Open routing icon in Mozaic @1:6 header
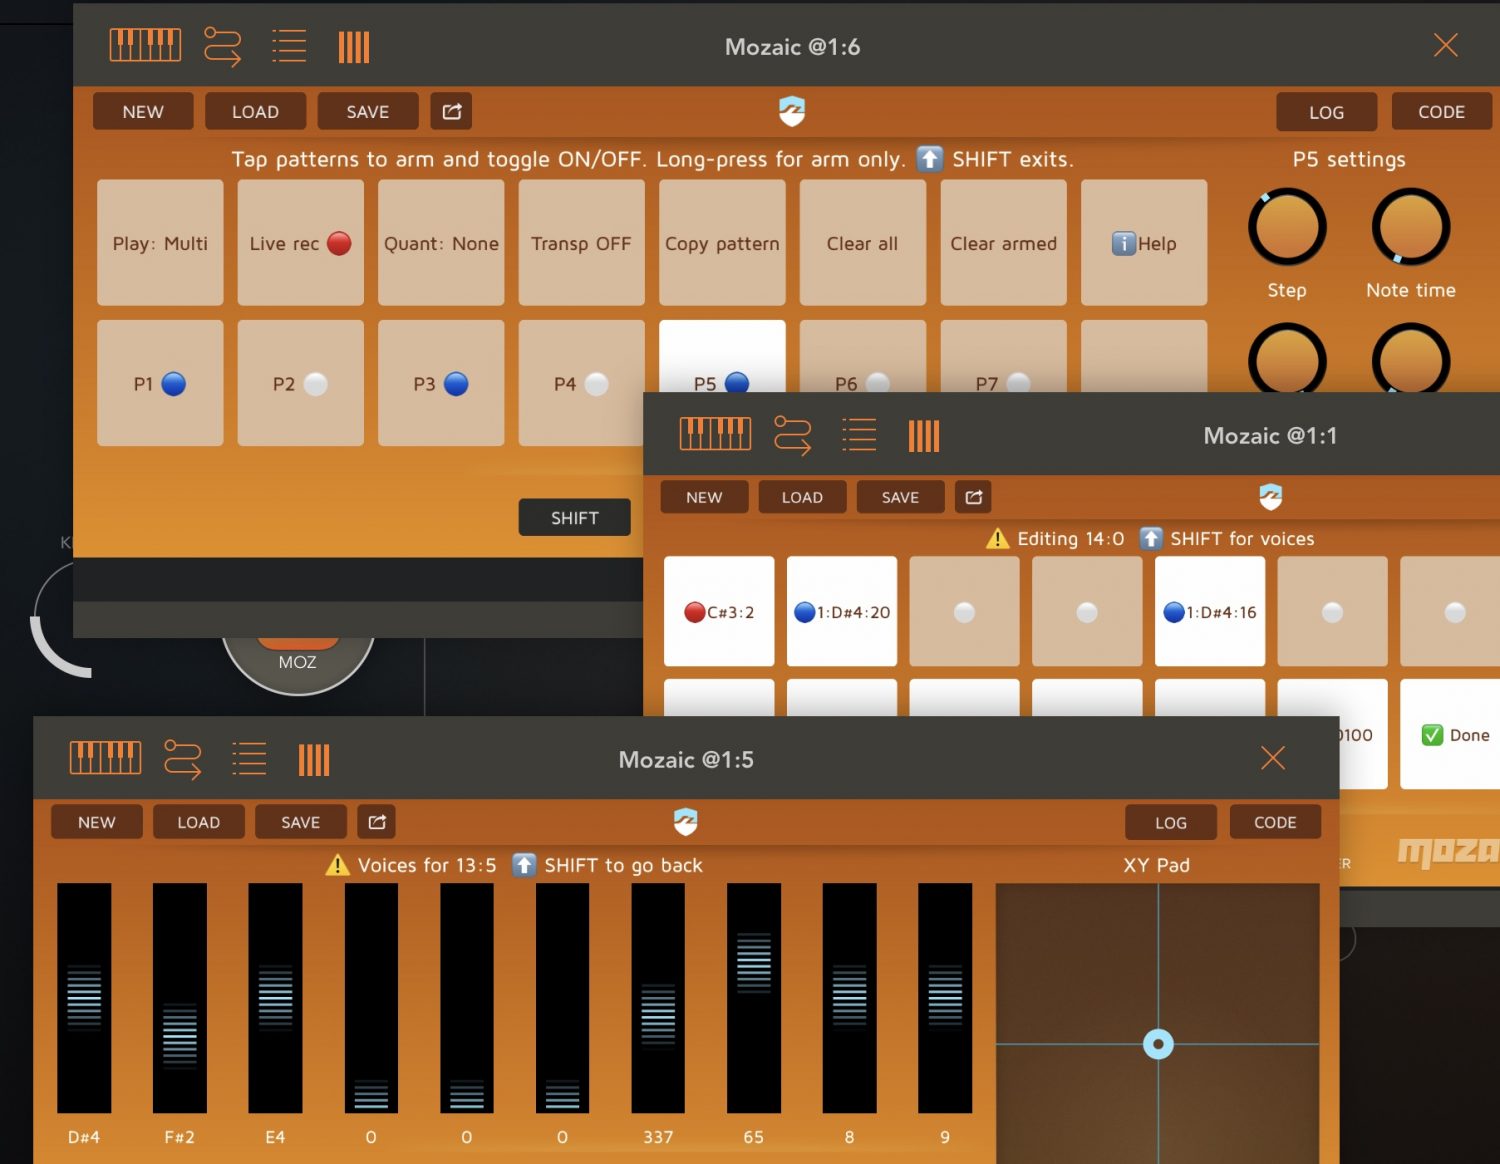This screenshot has width=1500, height=1164. point(222,46)
